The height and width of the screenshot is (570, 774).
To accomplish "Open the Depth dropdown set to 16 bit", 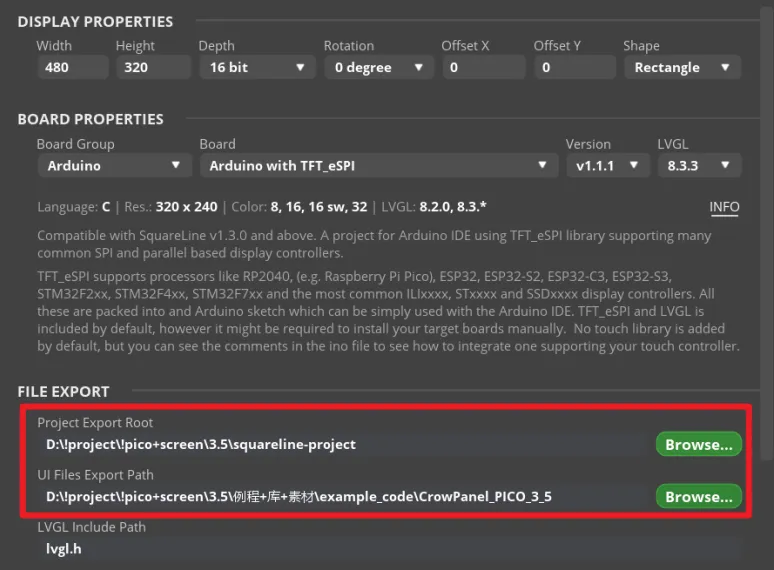I will (x=256, y=68).
